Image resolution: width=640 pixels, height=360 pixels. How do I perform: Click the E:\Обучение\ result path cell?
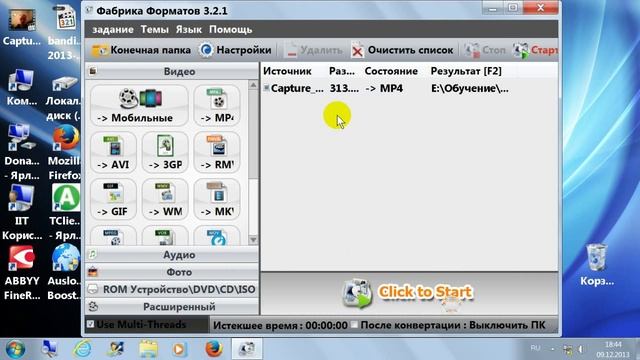point(470,88)
